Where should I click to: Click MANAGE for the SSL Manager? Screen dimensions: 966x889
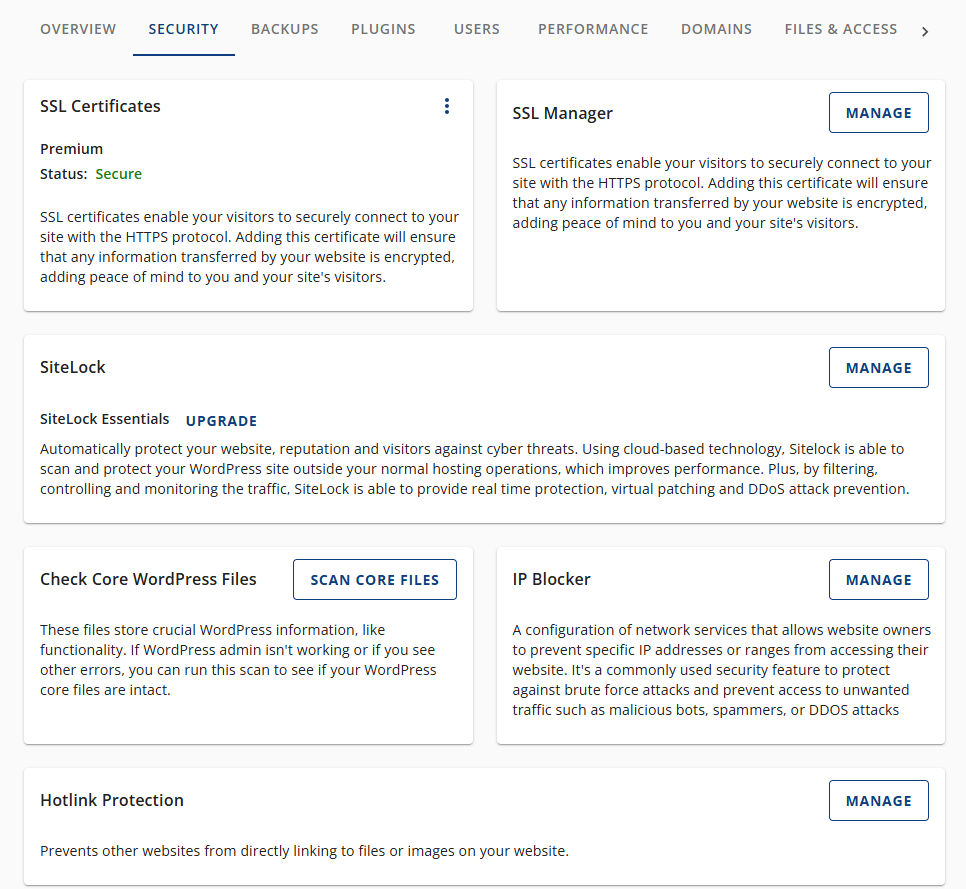coord(878,112)
